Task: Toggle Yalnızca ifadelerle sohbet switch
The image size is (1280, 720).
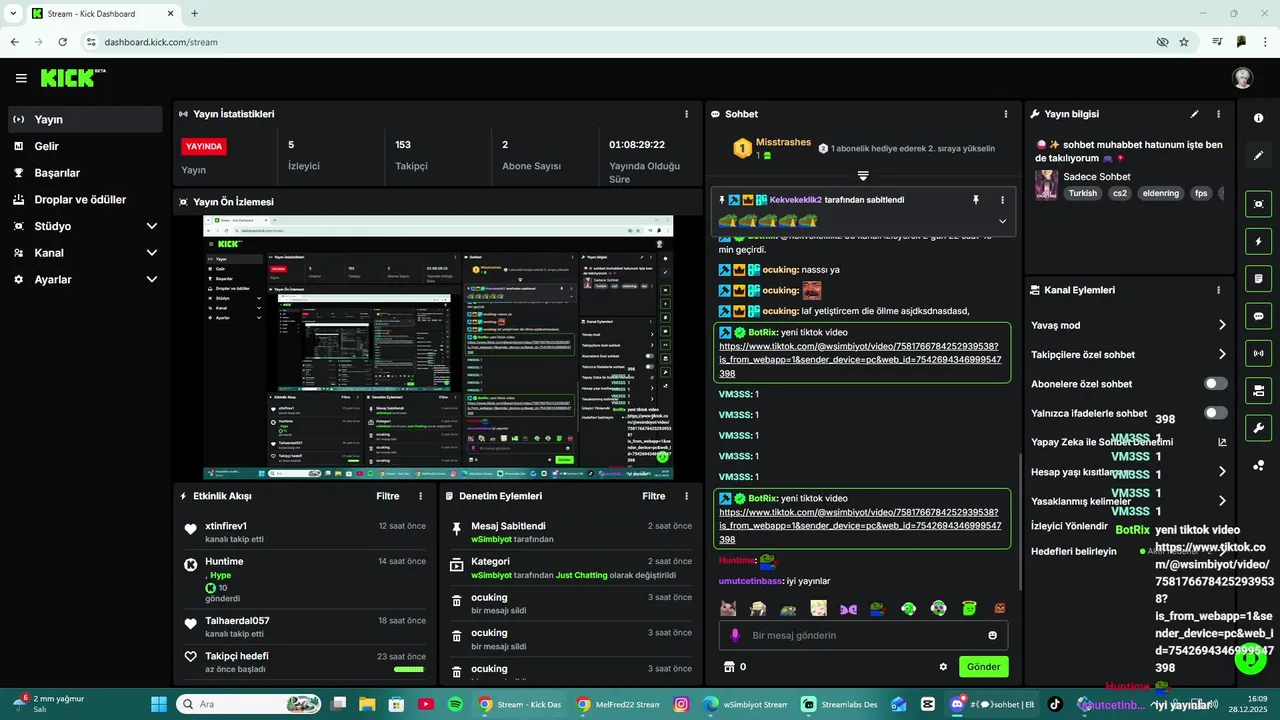Action: coord(1216,413)
